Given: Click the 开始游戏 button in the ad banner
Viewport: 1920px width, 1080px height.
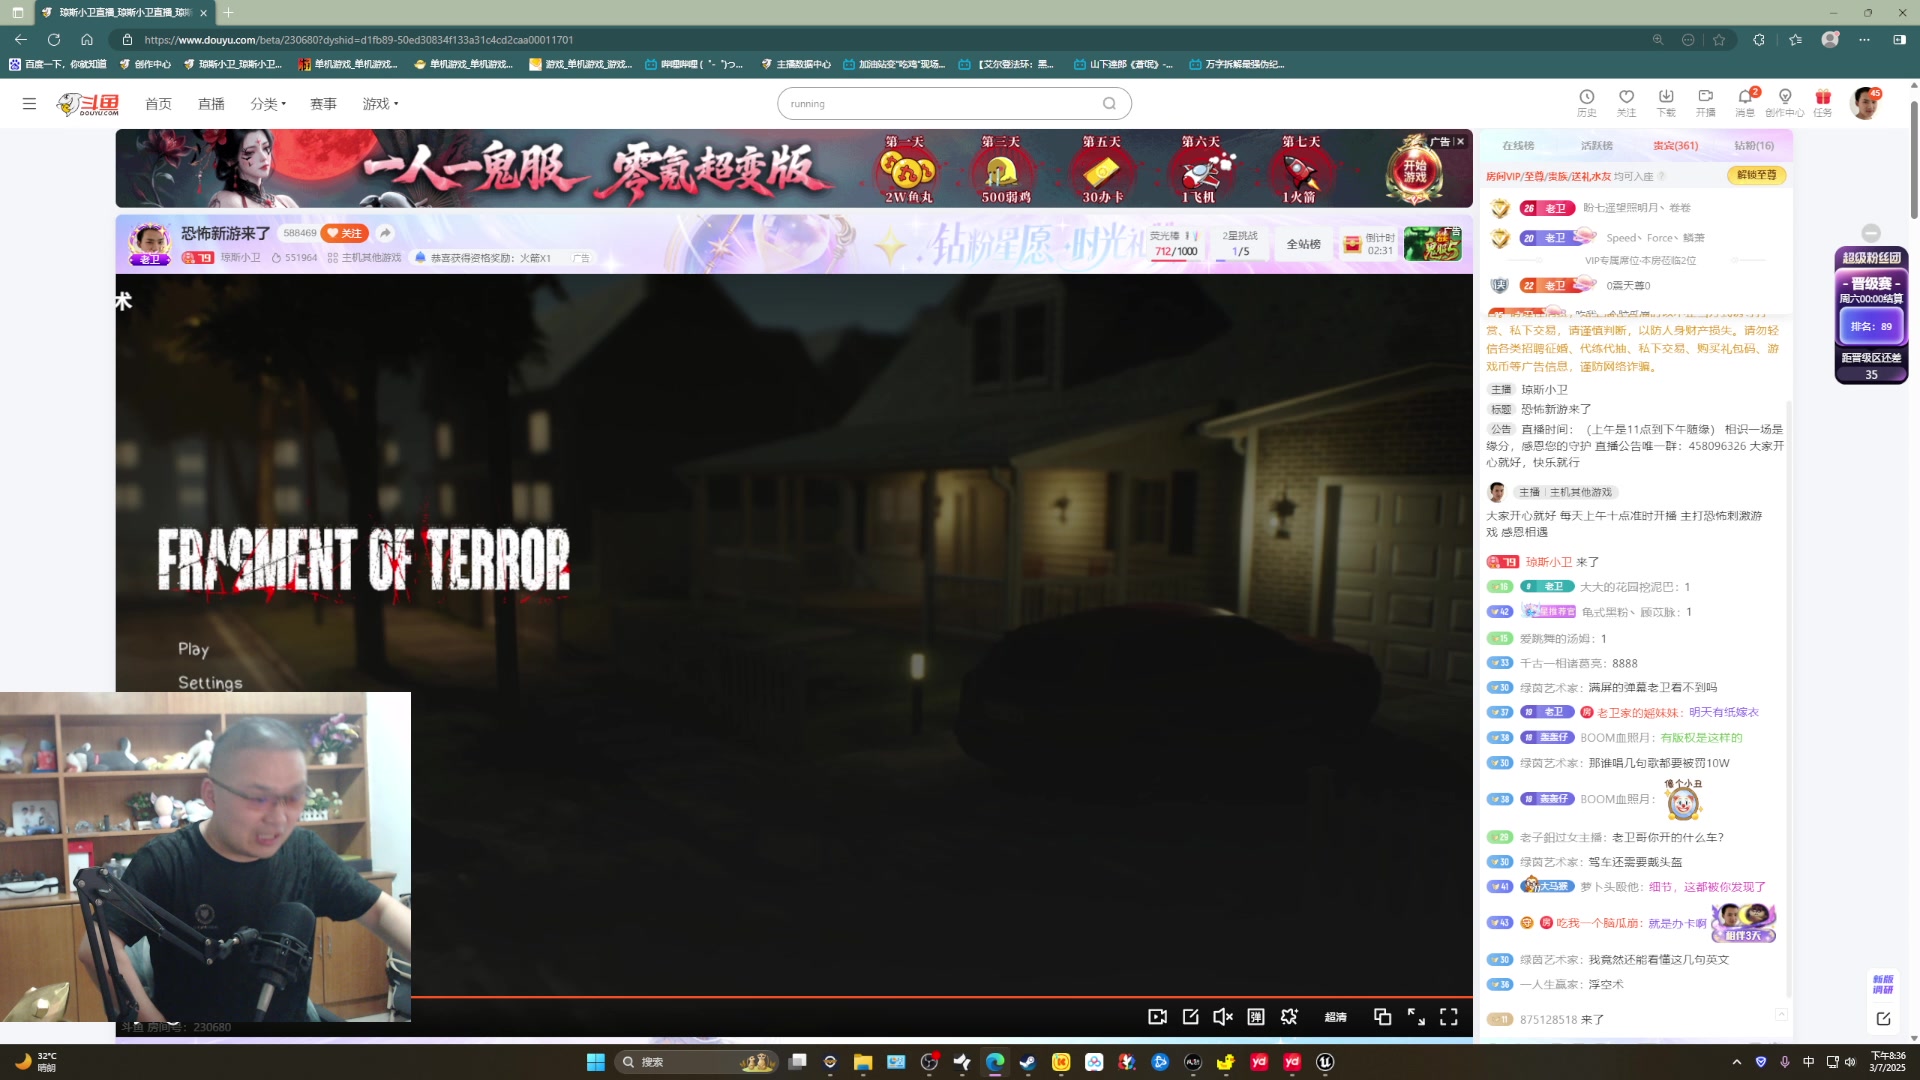Looking at the screenshot, I should coord(1414,170).
